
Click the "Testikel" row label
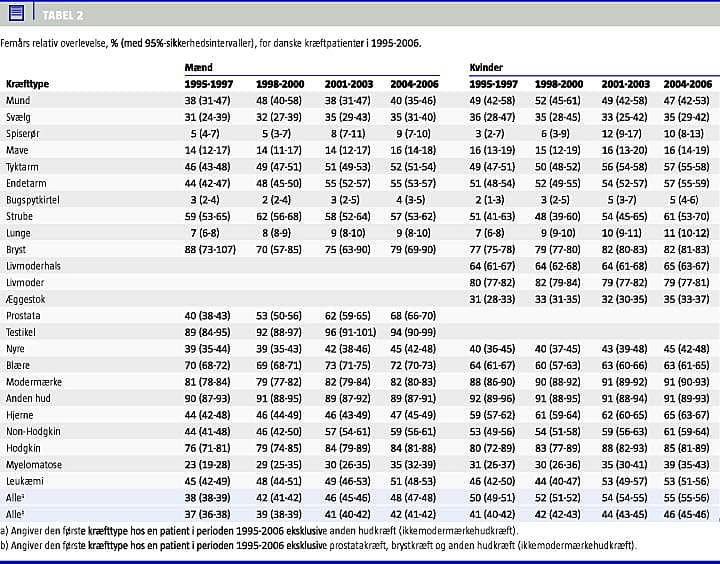(22, 330)
